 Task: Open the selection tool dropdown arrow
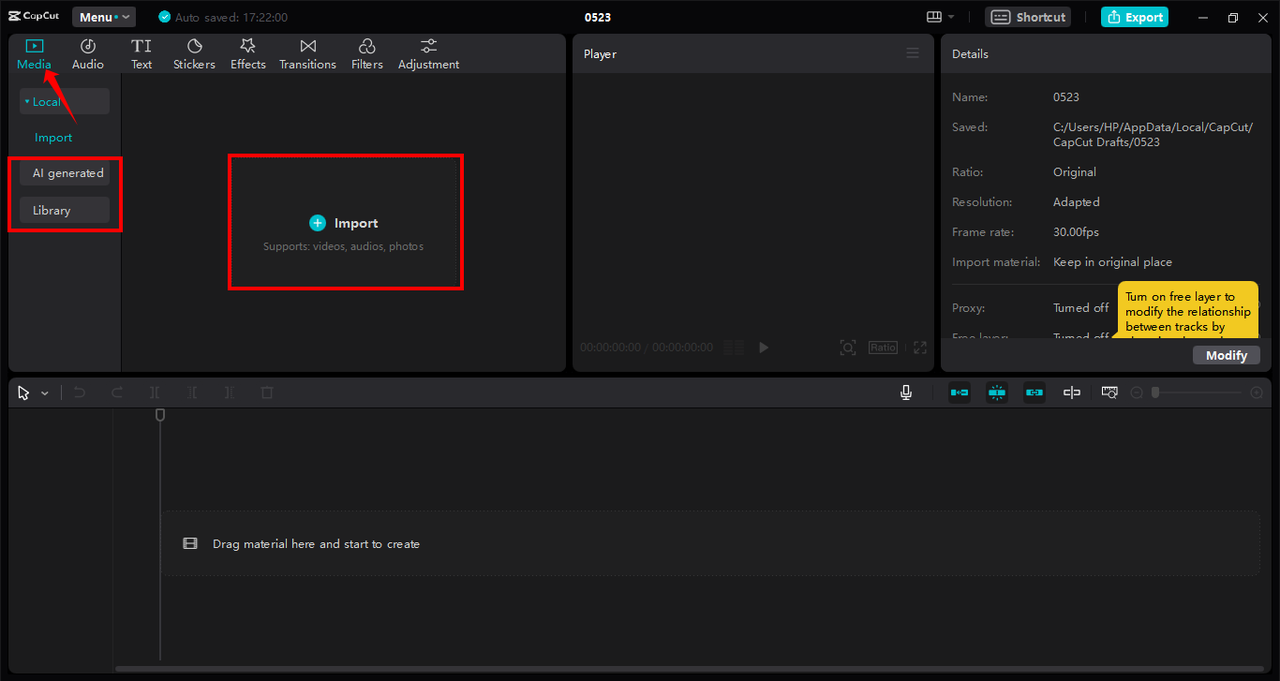click(45, 394)
